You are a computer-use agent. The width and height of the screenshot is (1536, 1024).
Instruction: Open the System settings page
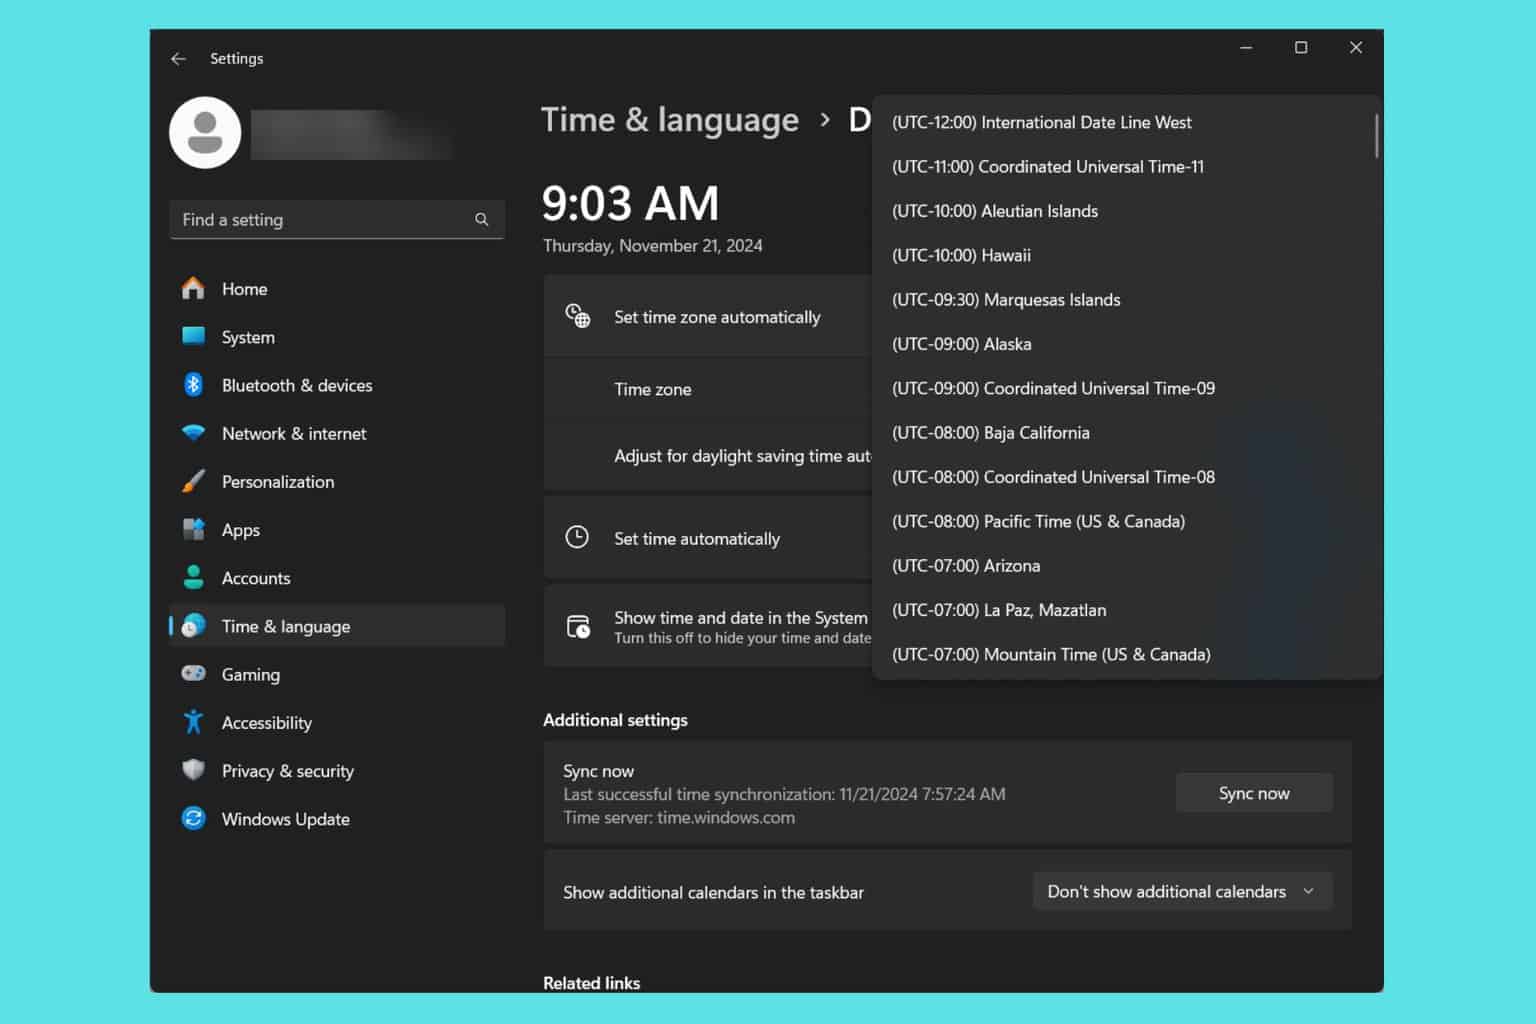coord(337,337)
